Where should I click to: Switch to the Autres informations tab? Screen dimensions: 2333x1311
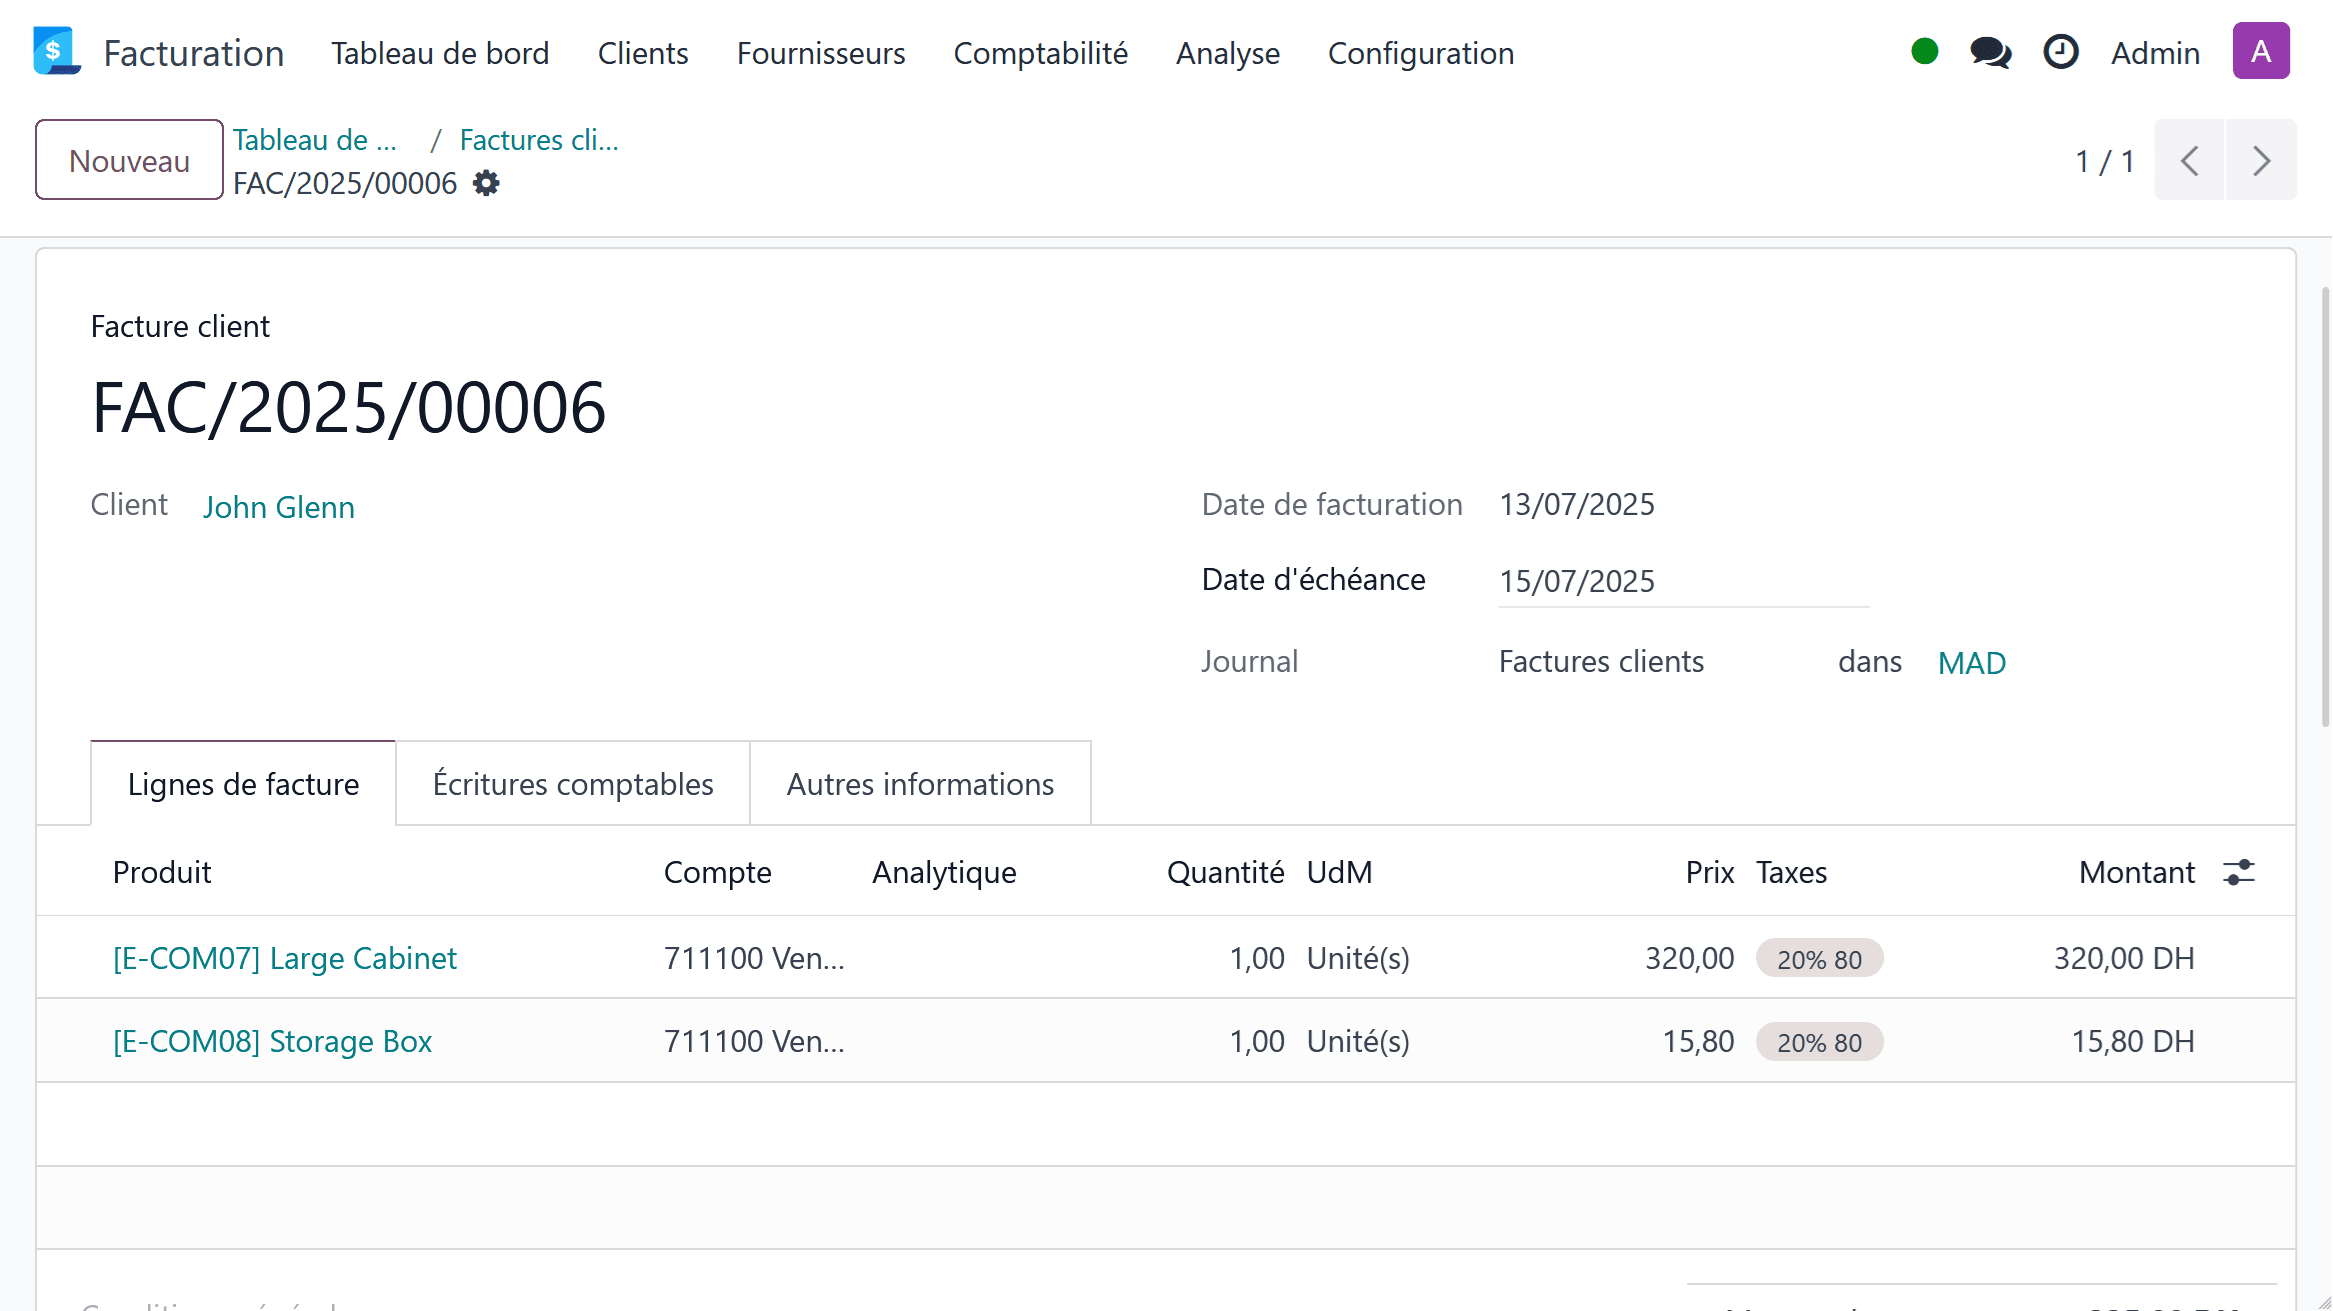[919, 784]
